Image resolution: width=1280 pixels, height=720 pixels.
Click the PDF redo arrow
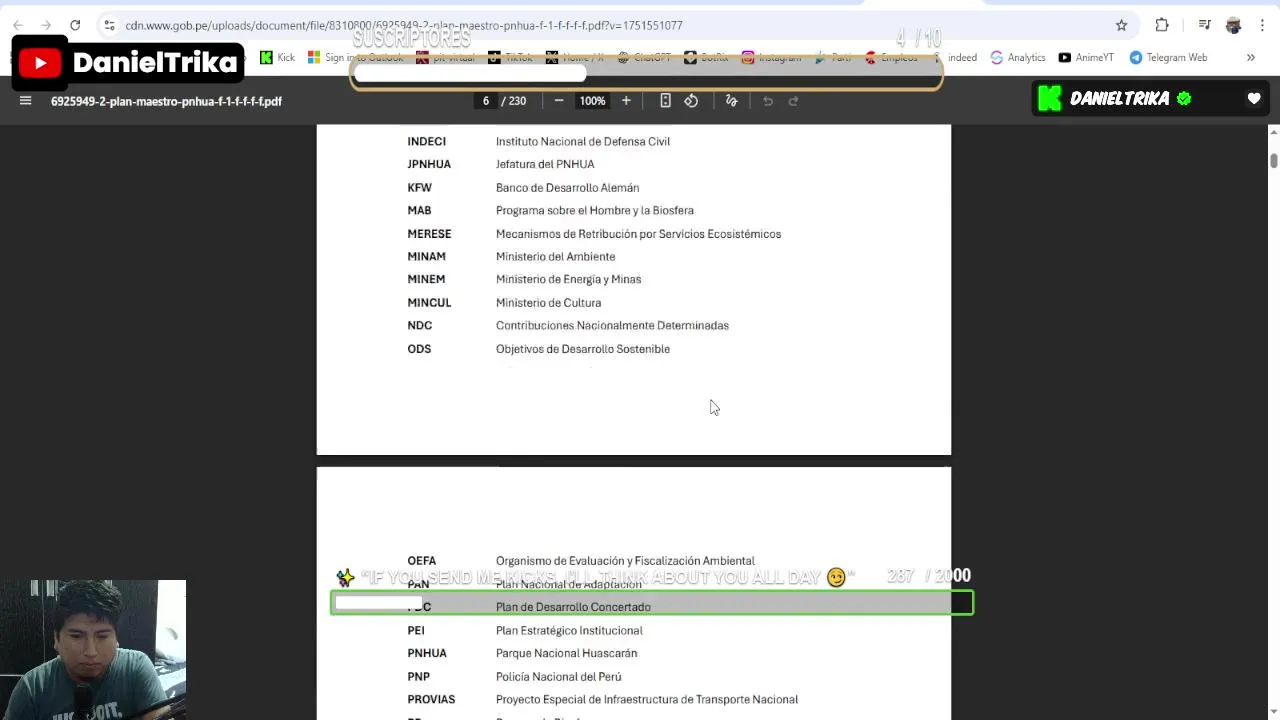click(x=794, y=101)
